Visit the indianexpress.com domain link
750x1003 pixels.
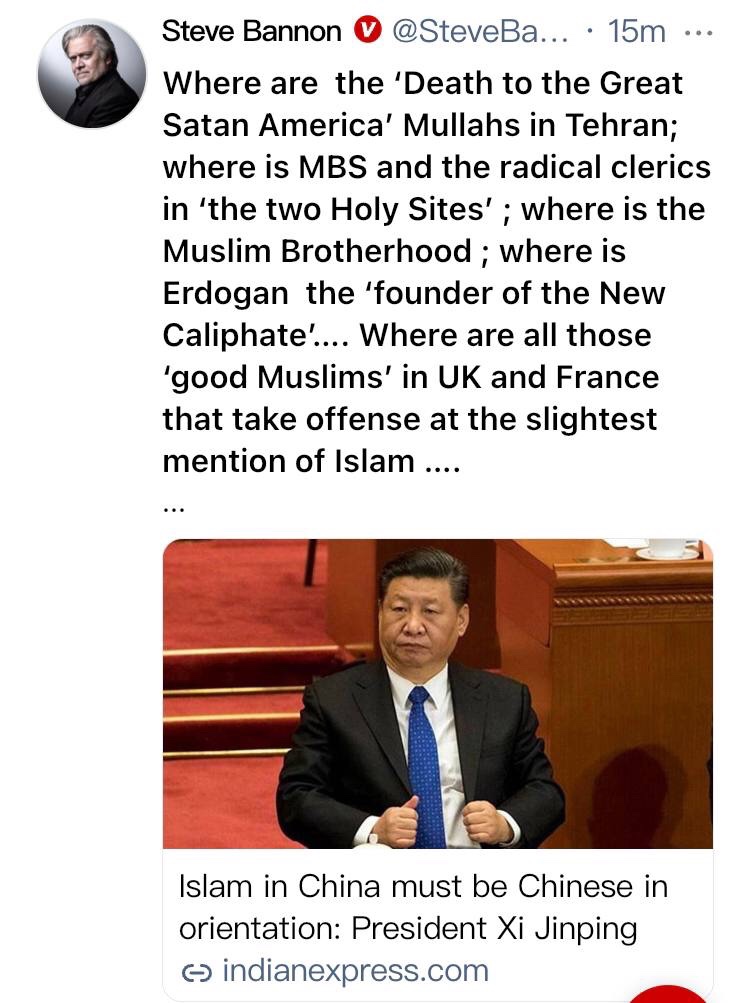click(x=356, y=971)
